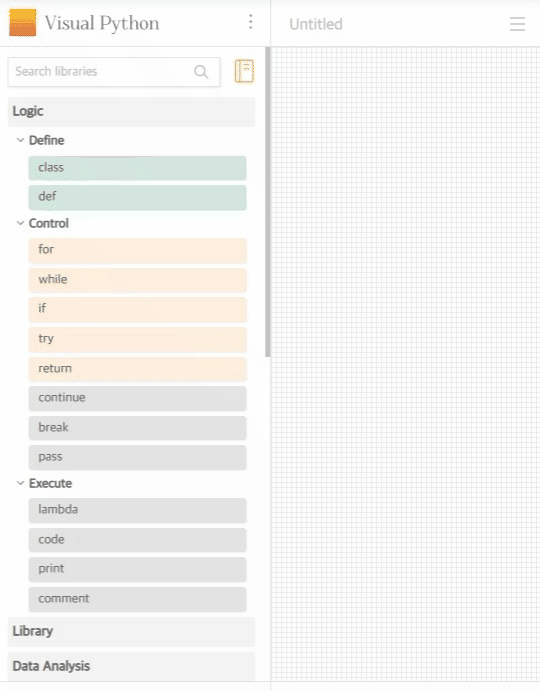Add a print block
Screen dimensions: 540x691
click(x=138, y=569)
